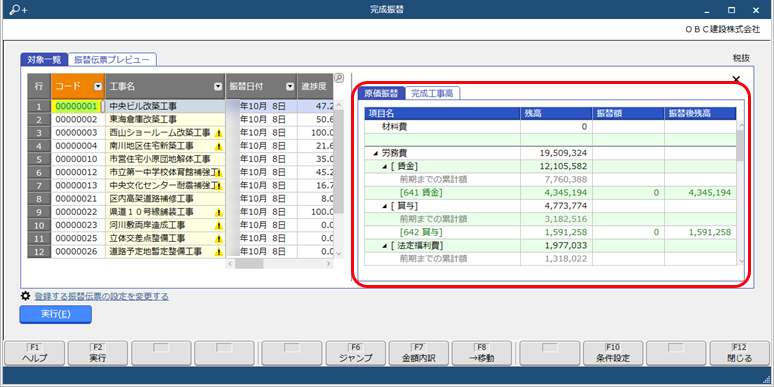Click the list horizontal scrollbar thumb

(249, 264)
